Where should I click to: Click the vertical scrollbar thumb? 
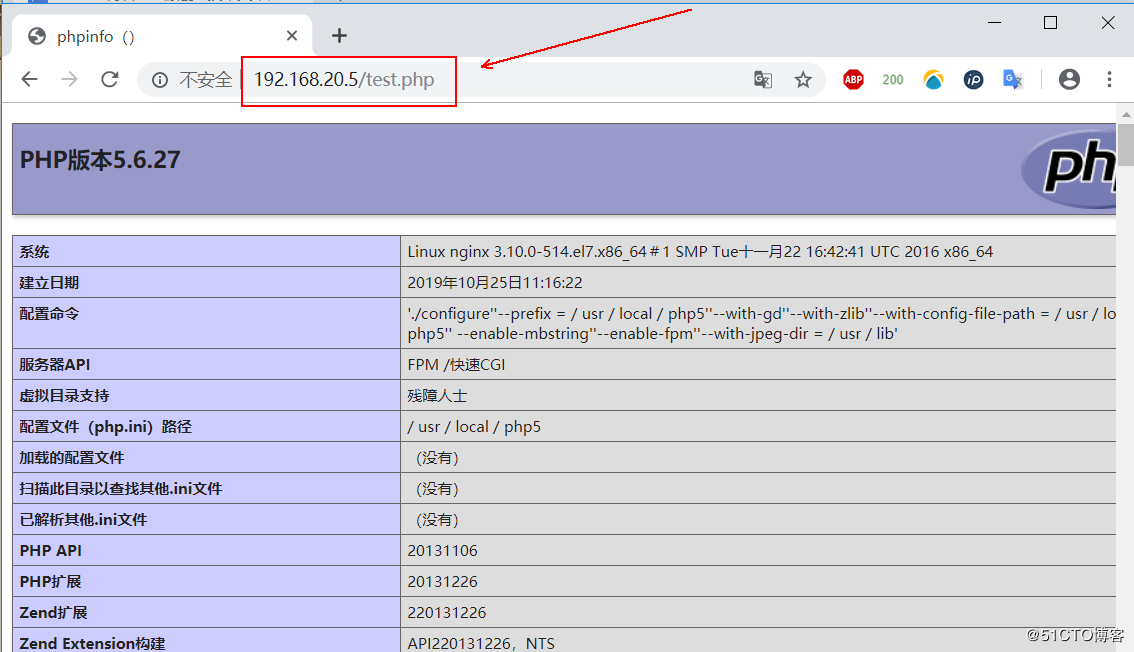(1126, 145)
